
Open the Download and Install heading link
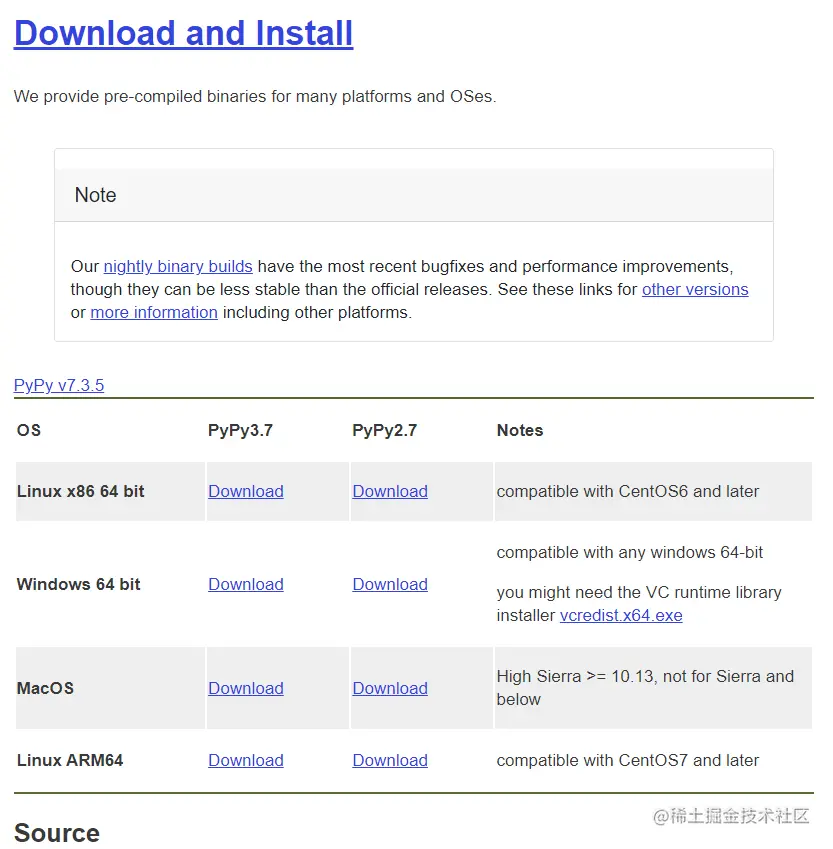tap(184, 34)
